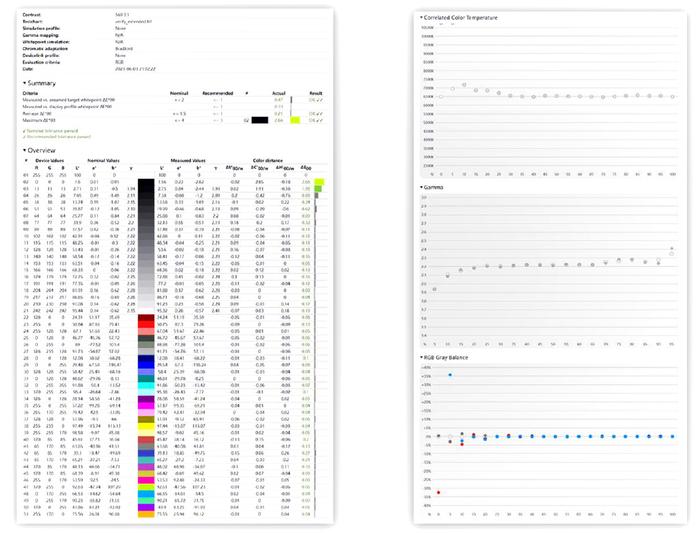Collapse the Correlated Color Temperature chart section
Screen dimensions: 700x533
click(x=422, y=19)
